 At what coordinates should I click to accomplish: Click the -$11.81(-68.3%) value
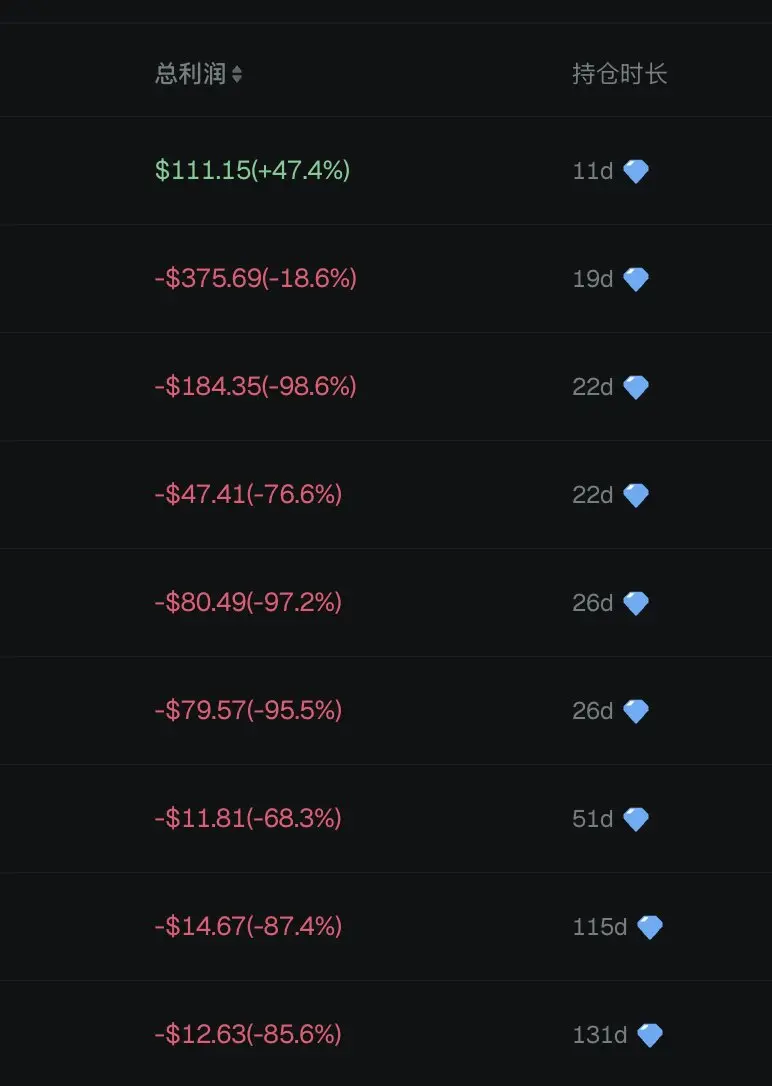[x=248, y=819]
